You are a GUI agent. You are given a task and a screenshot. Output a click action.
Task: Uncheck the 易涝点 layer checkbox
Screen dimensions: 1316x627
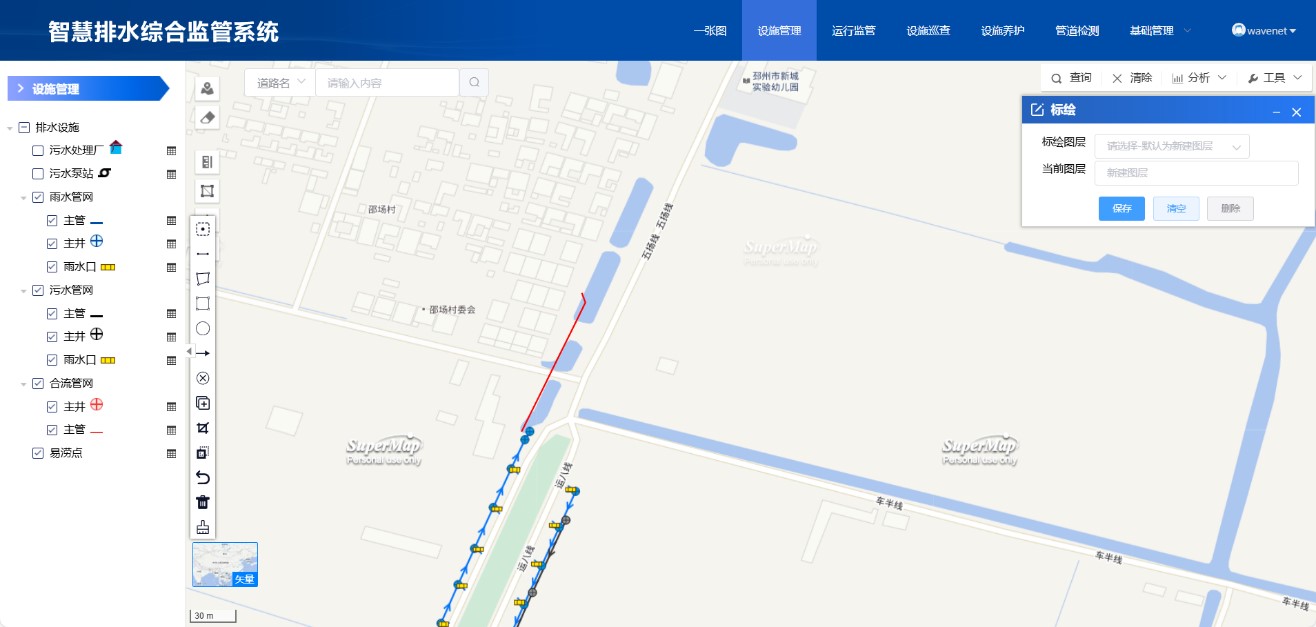pos(38,453)
